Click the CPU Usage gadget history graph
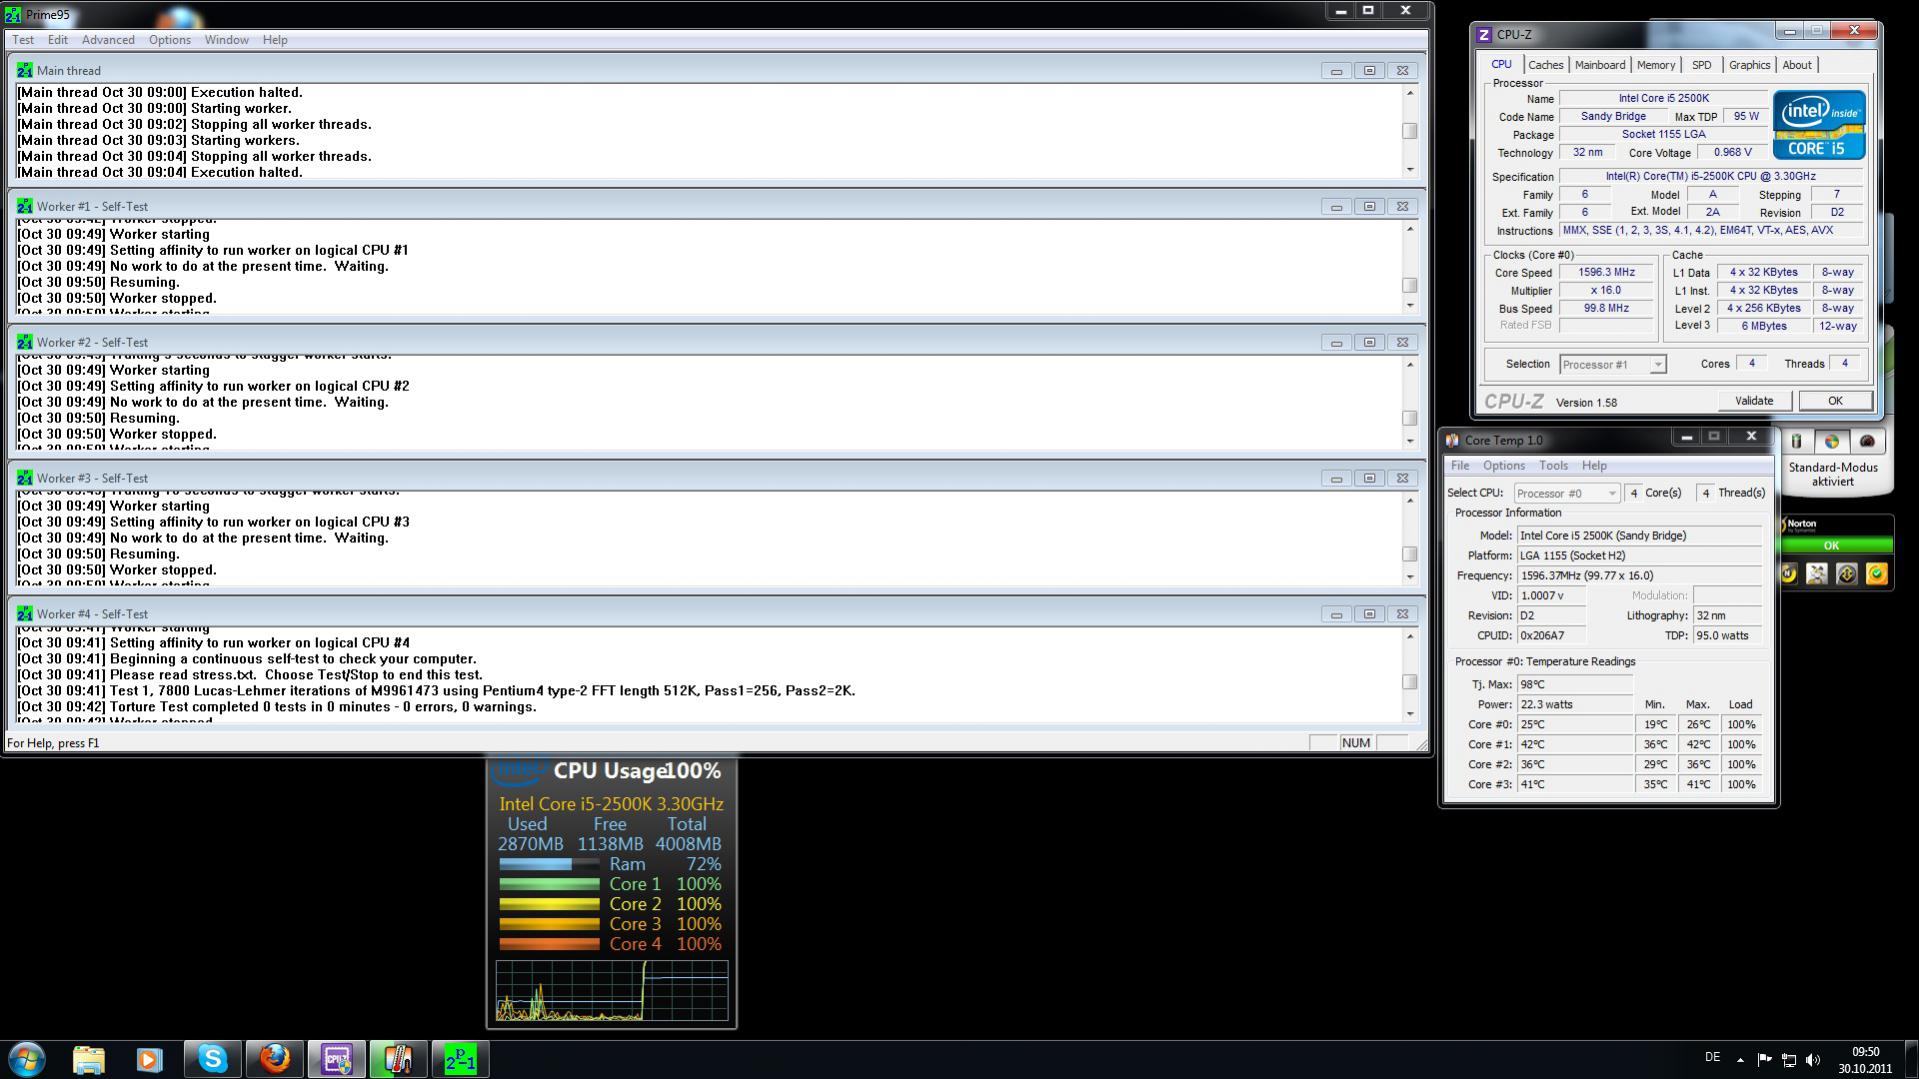Screen dimensions: 1919x1079 [x=612, y=991]
